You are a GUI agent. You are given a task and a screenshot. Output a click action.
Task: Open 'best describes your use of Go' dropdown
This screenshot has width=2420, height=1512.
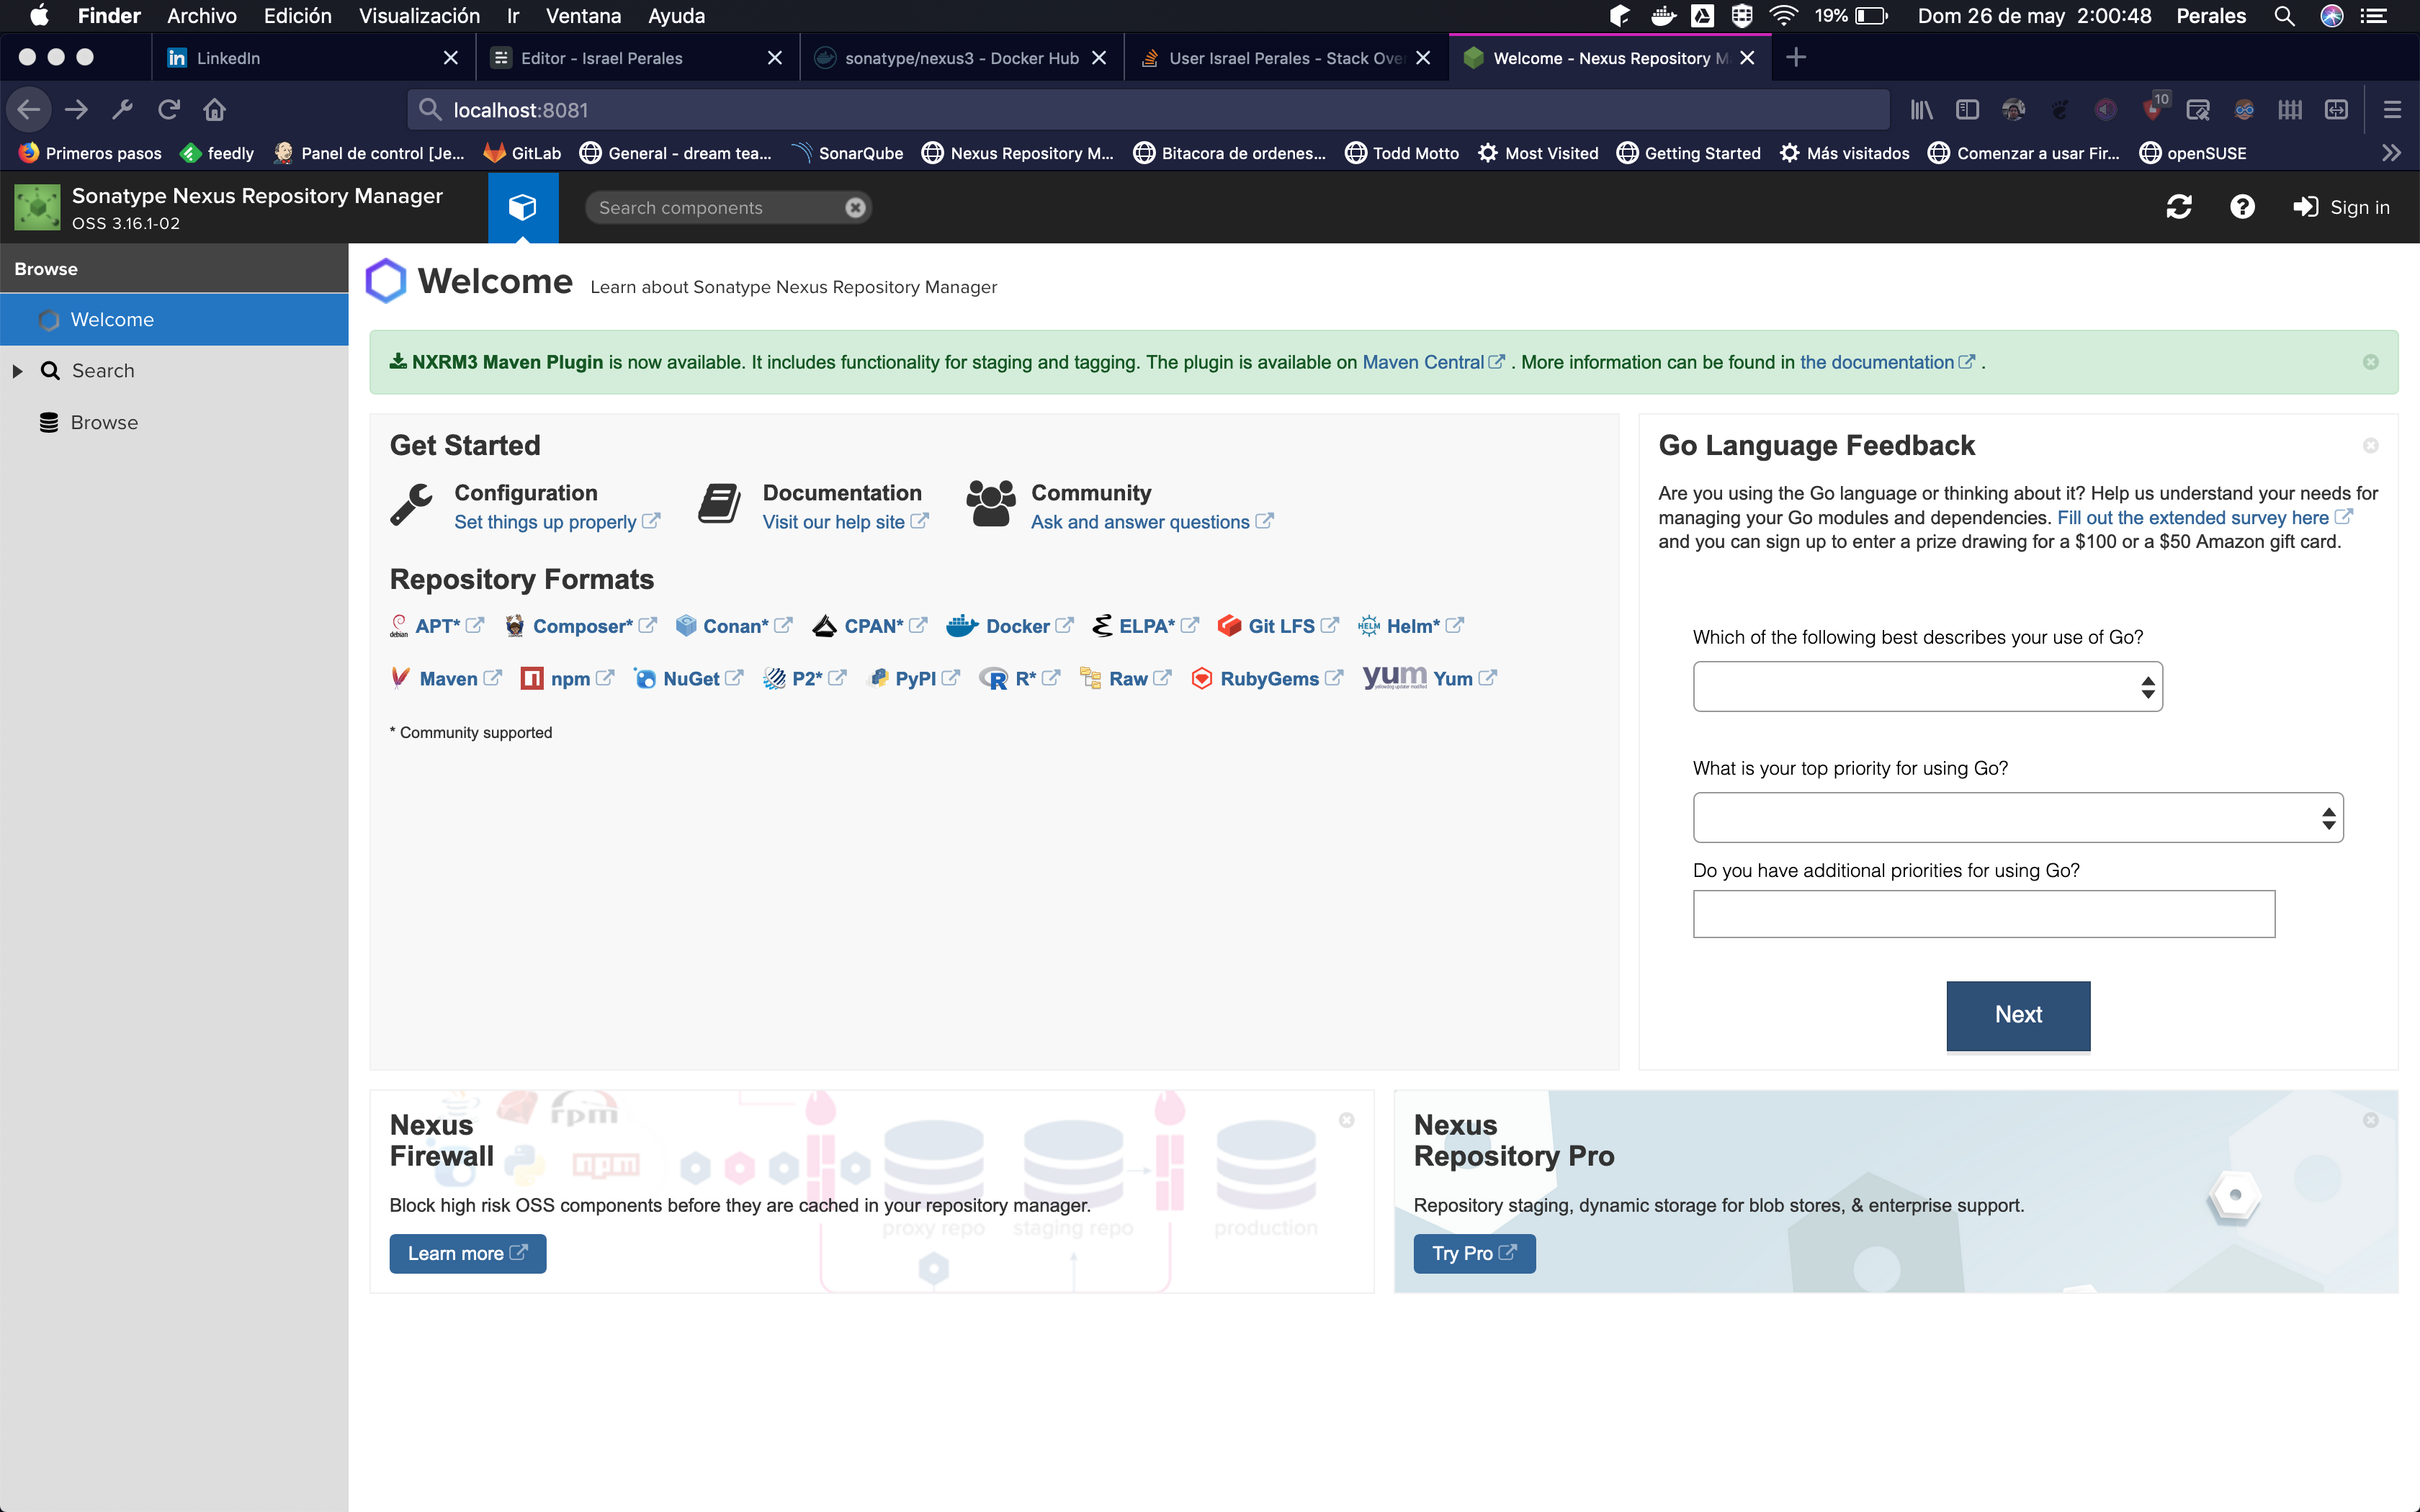click(1927, 687)
